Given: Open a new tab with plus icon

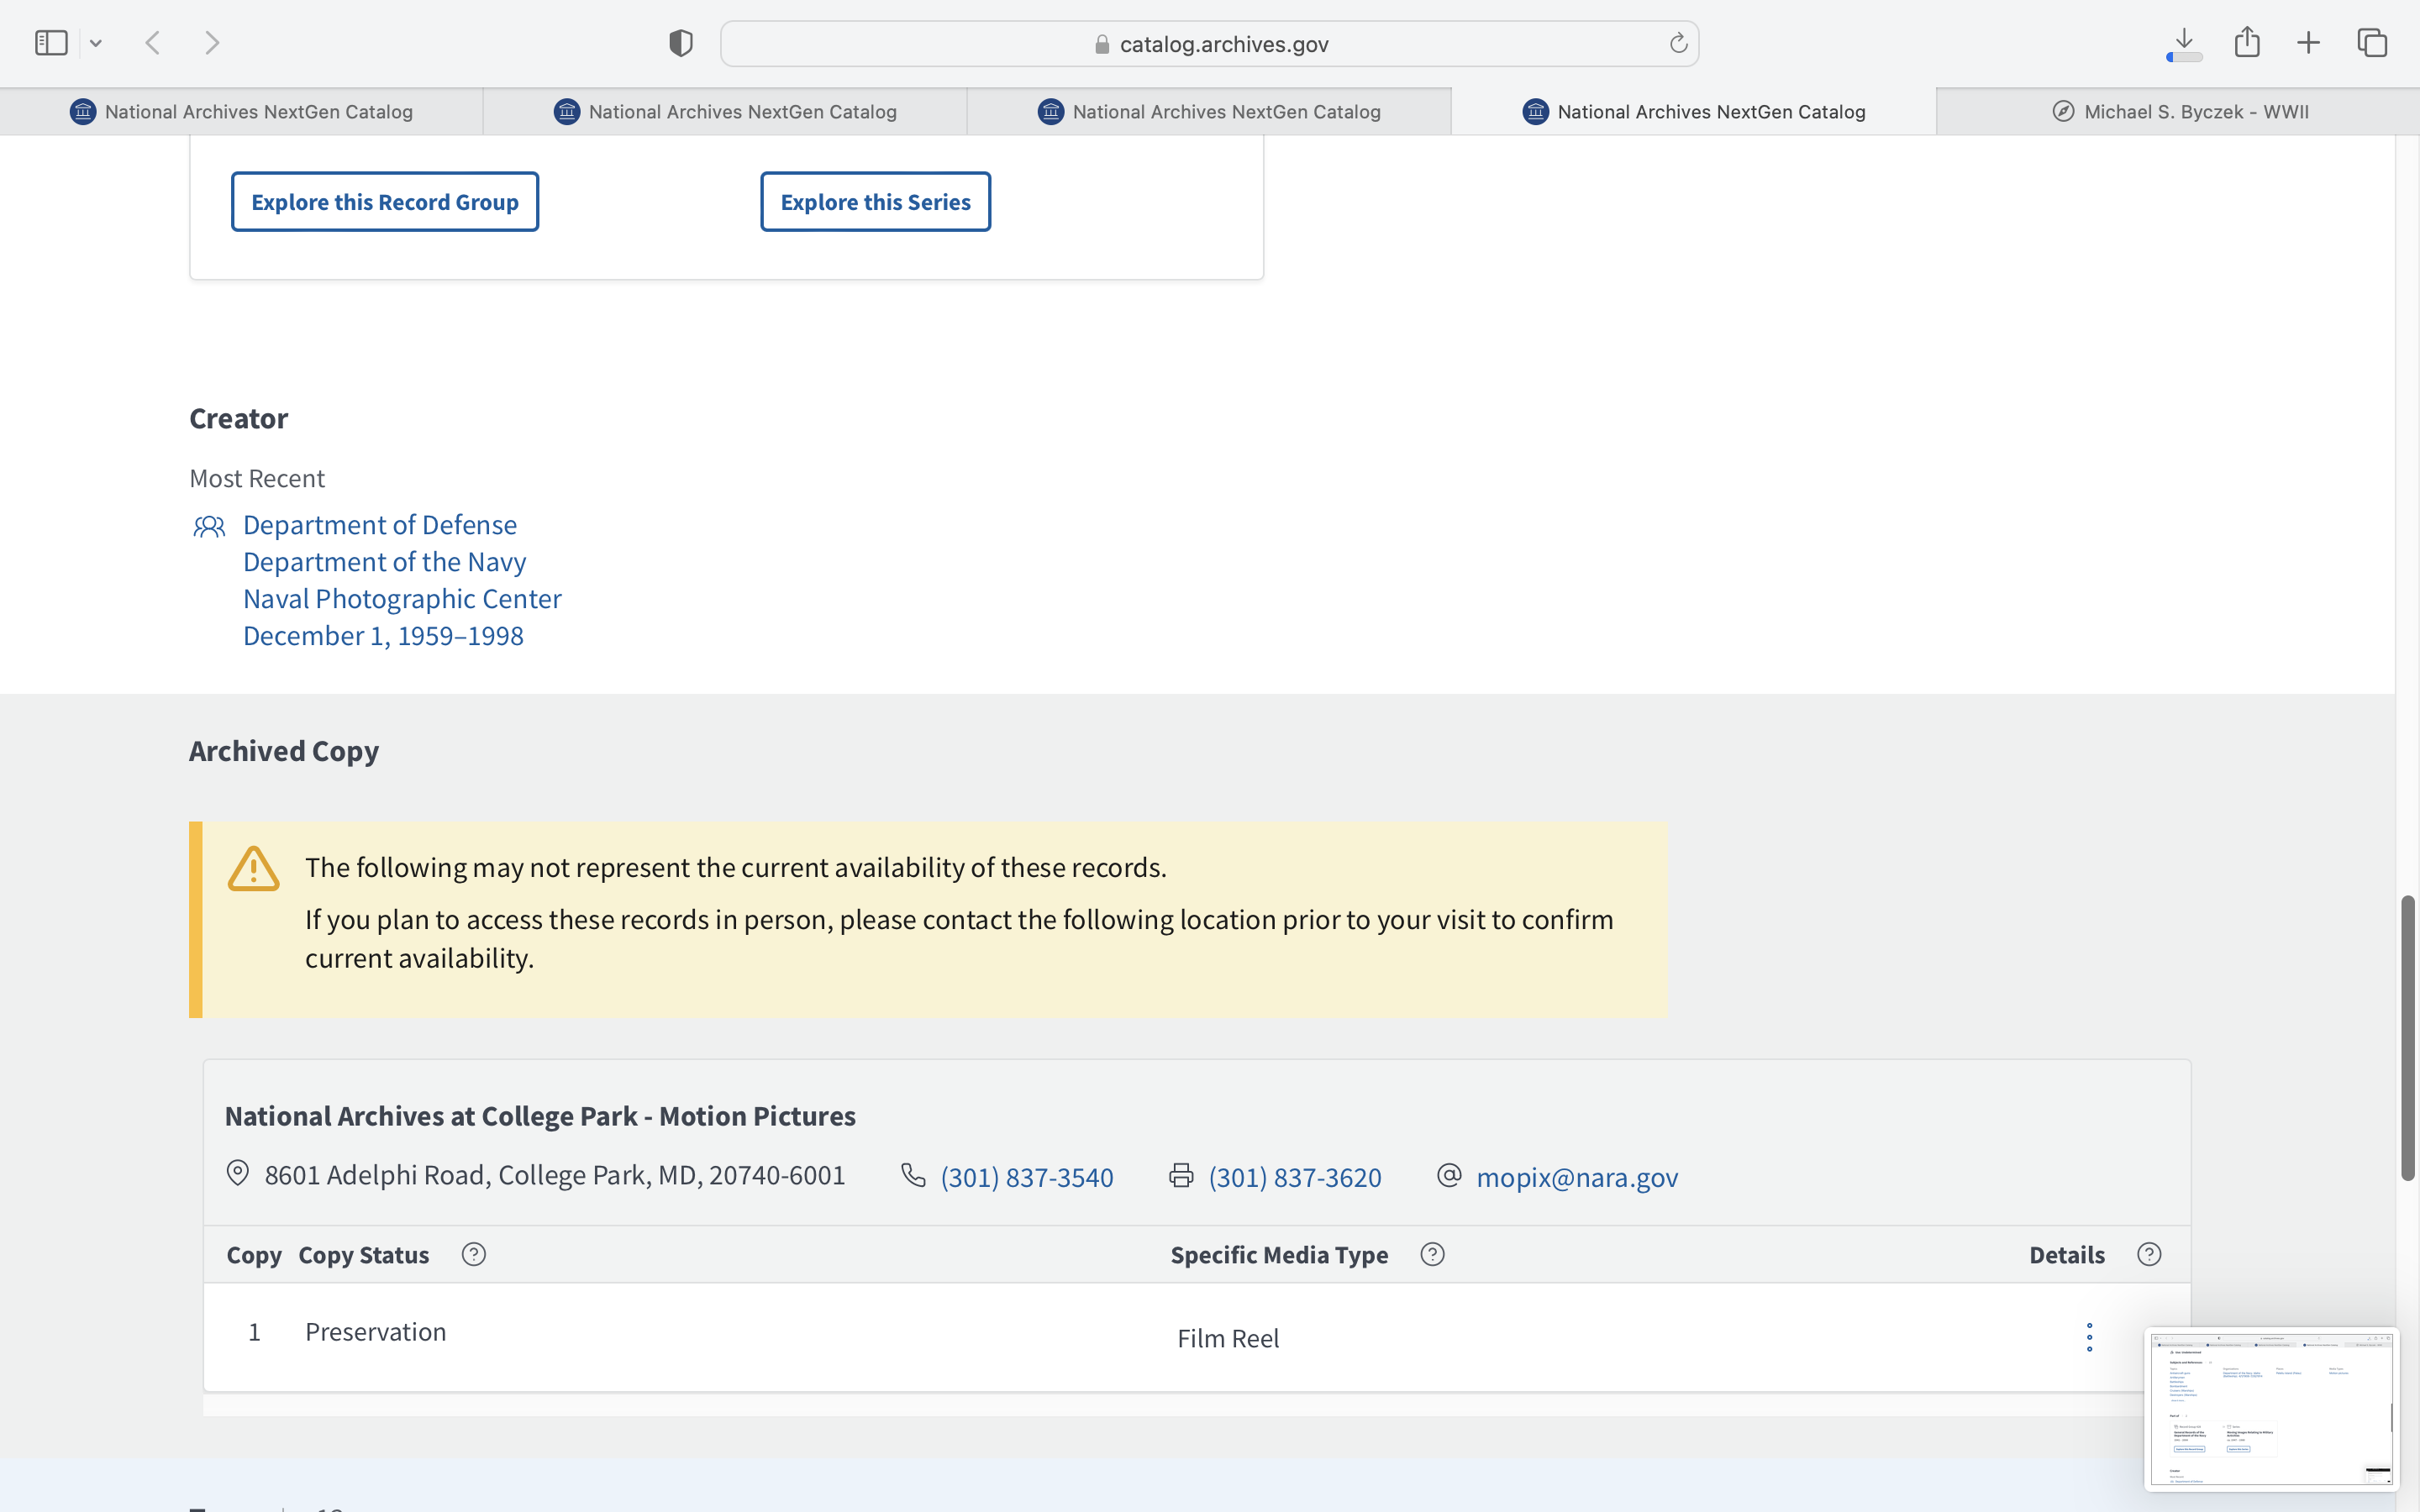Looking at the screenshot, I should 2309,43.
